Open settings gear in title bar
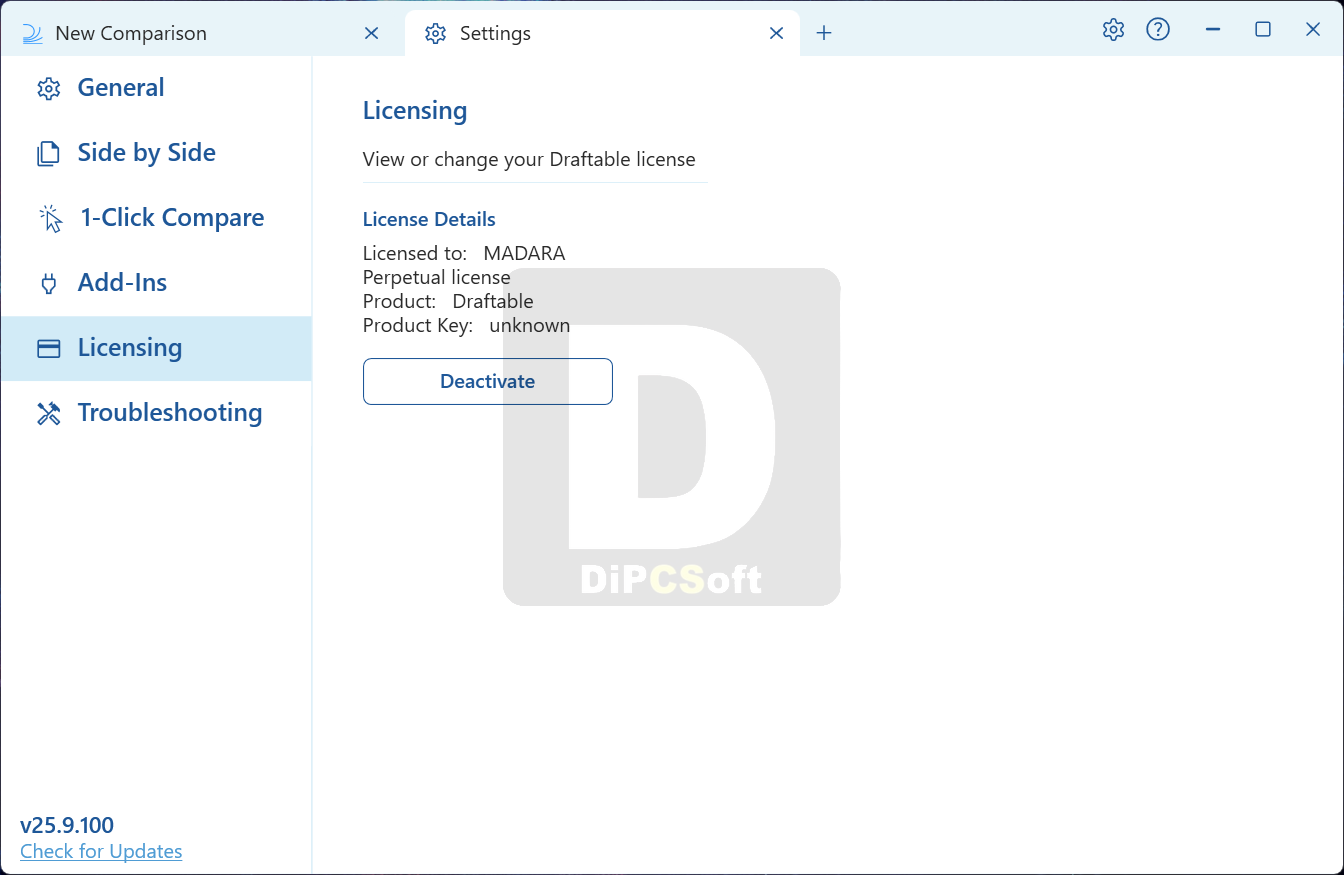This screenshot has width=1344, height=875. coord(1113,30)
